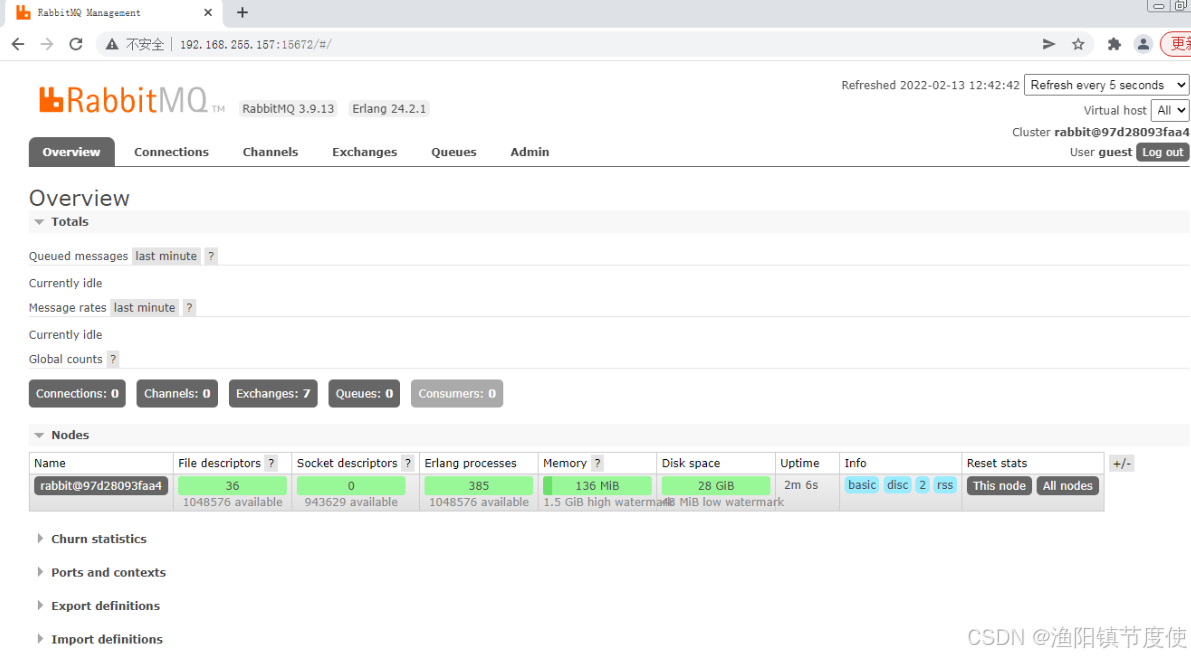Reset stats for This node

point(999,486)
